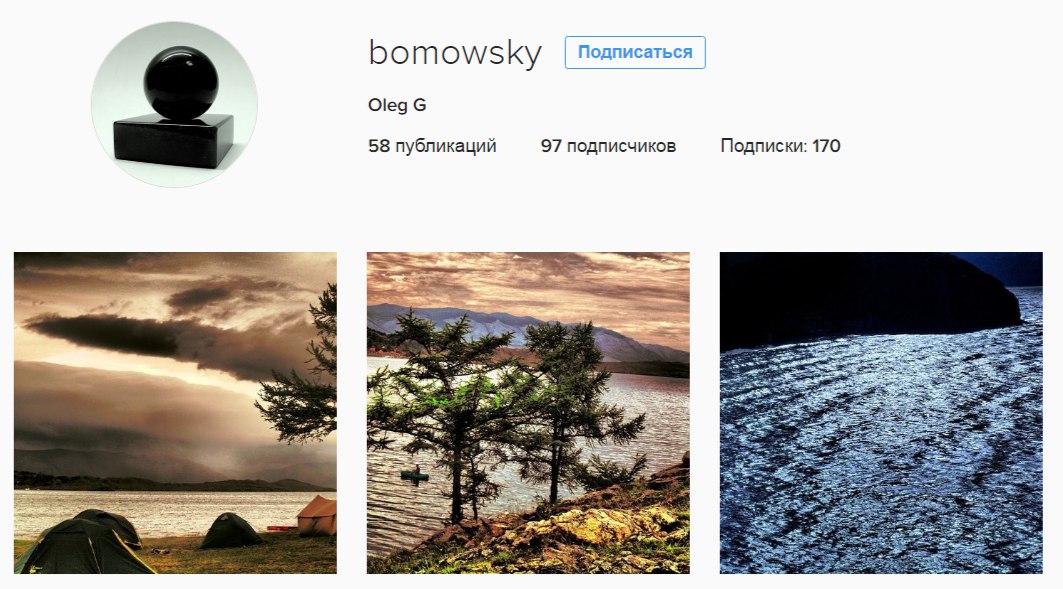Click the small boat in middle photo
Image resolution: width=1063 pixels, height=589 pixels.
(414, 474)
